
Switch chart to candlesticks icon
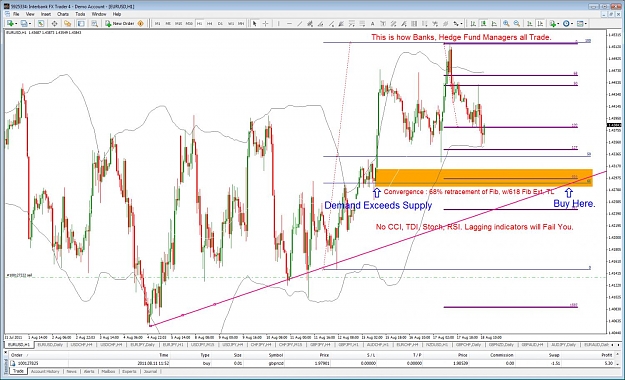click(483, 24)
